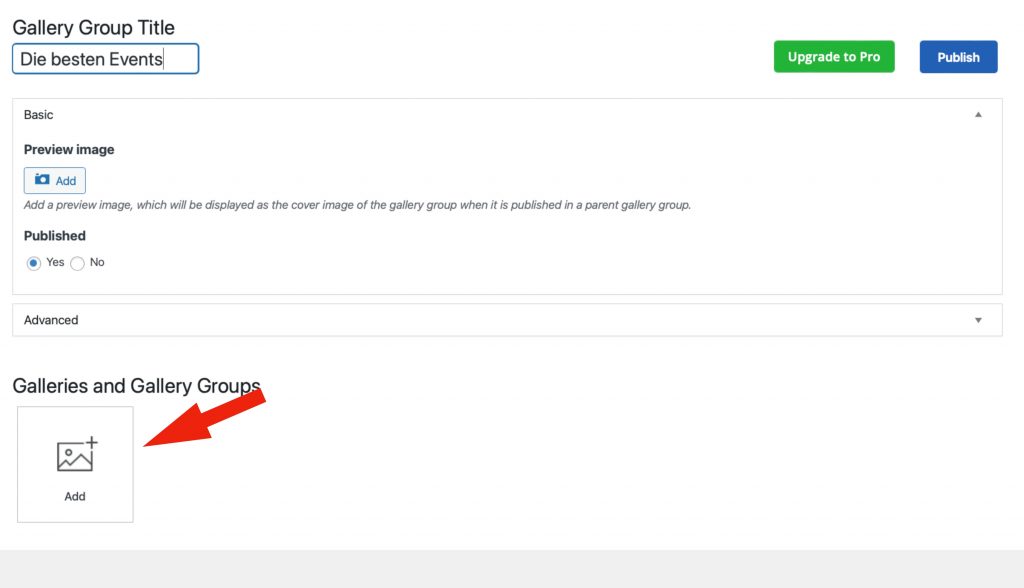Expand the Advanced section using its arrow

[978, 320]
